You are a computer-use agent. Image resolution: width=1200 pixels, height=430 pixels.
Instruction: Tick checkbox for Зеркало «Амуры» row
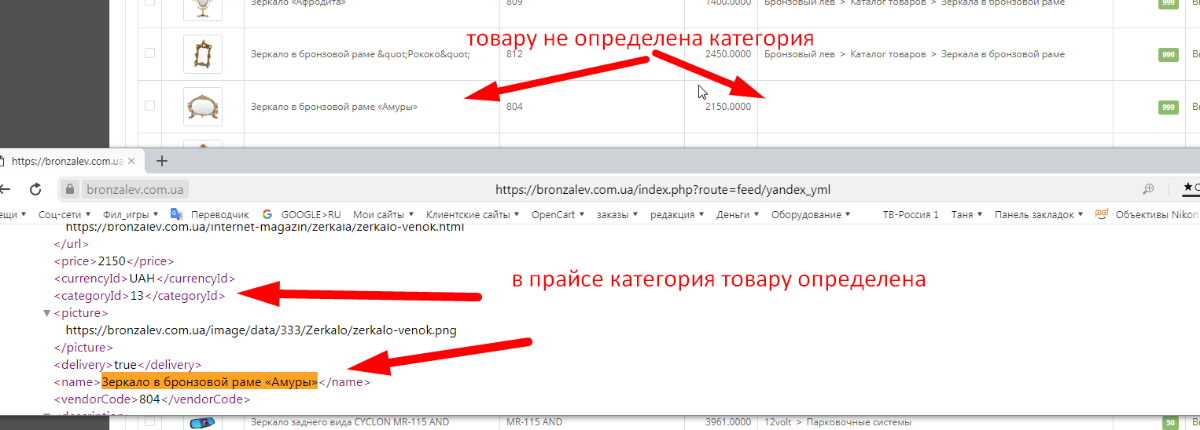(150, 106)
